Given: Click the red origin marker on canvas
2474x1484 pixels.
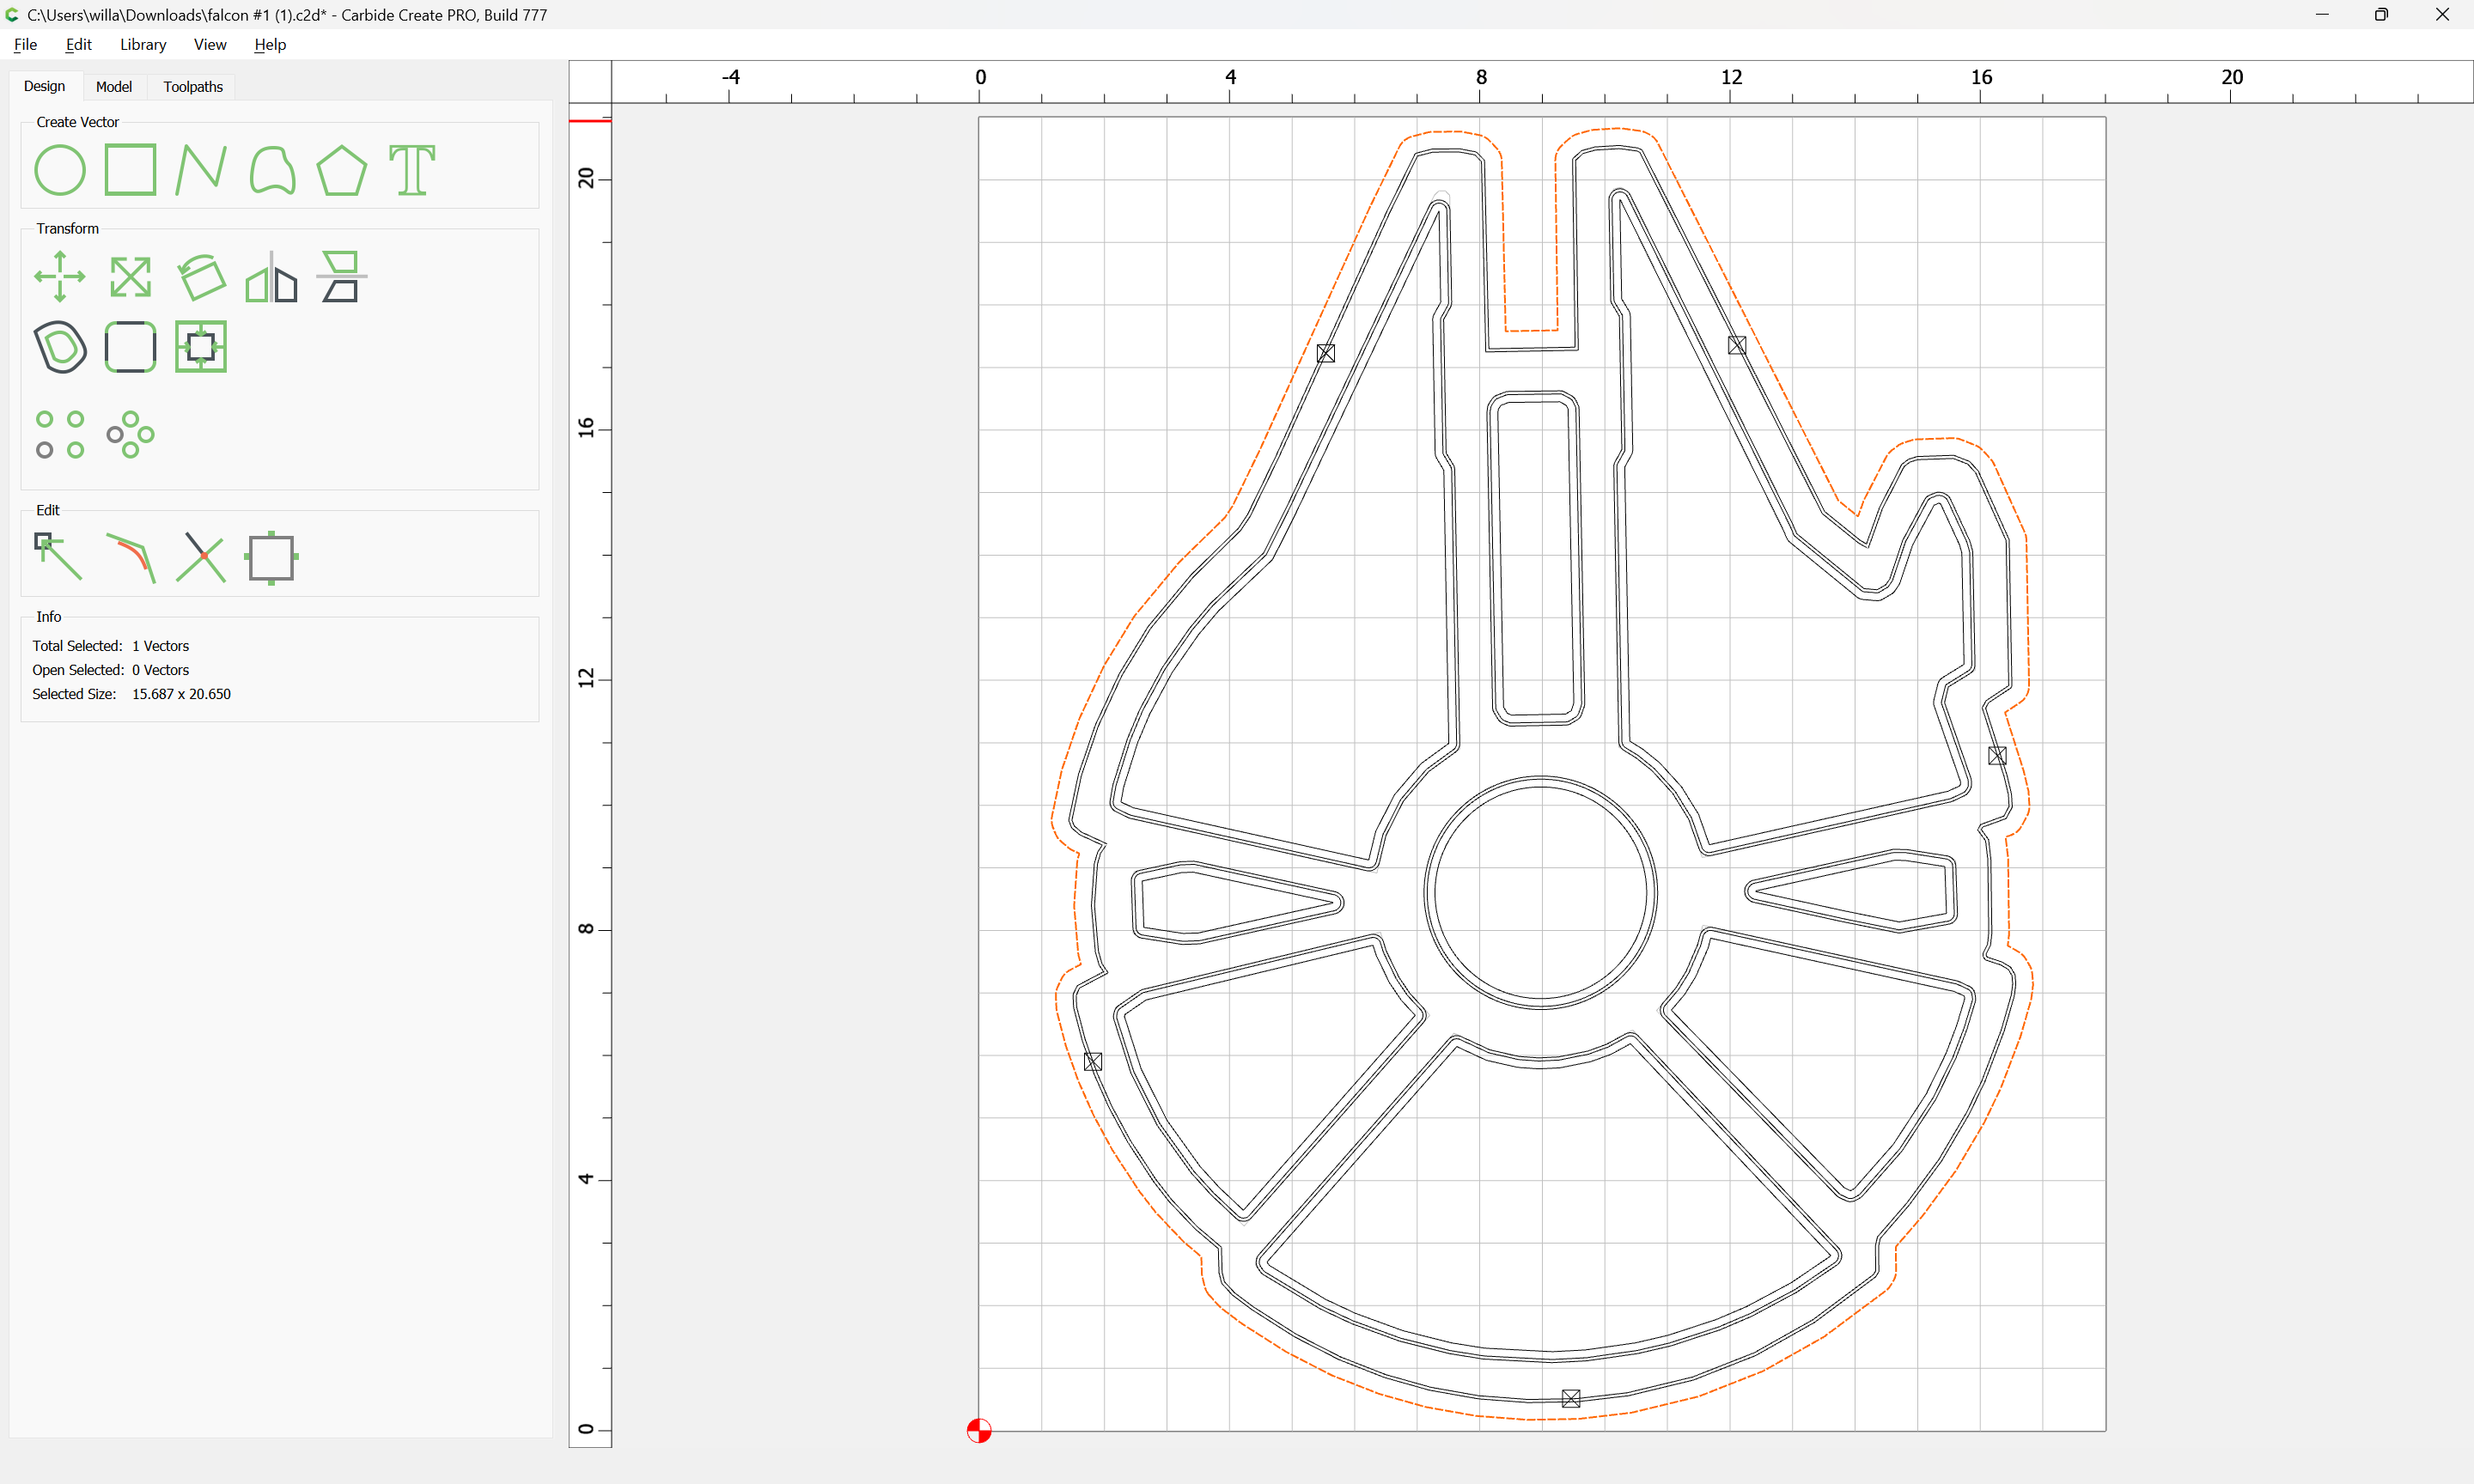Looking at the screenshot, I should coord(979,1431).
